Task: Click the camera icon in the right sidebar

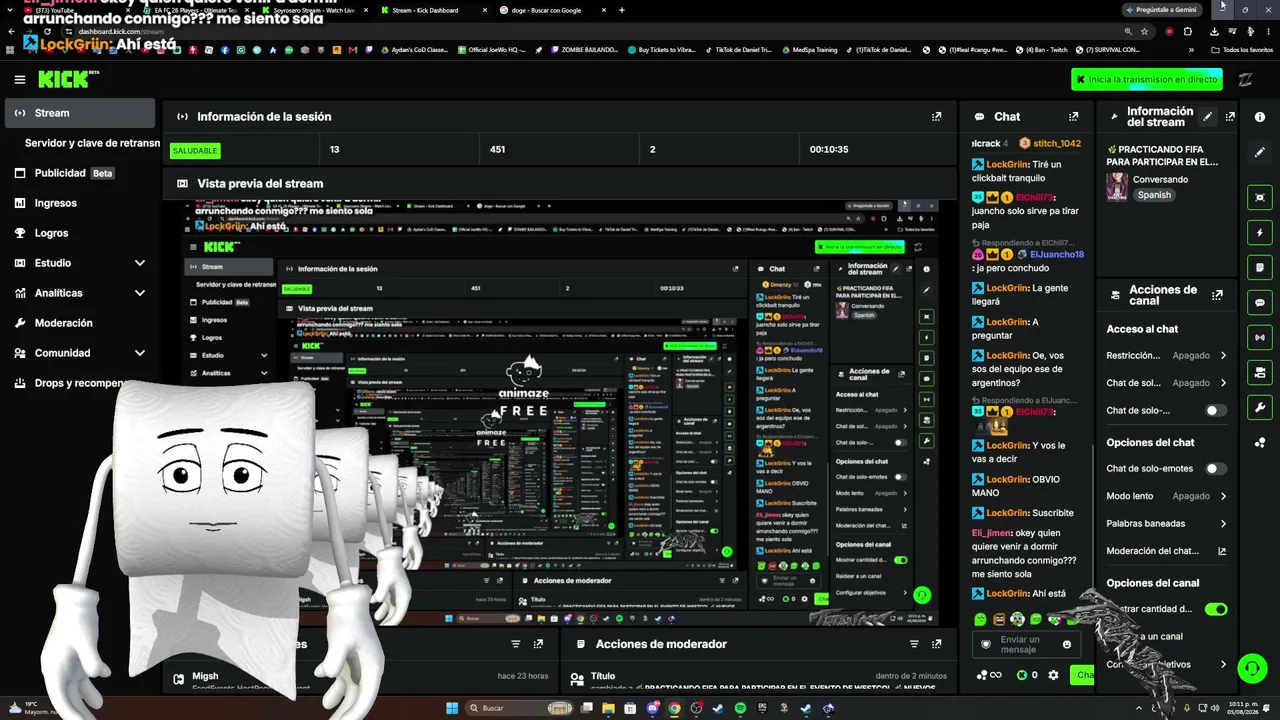Action: point(1260,372)
